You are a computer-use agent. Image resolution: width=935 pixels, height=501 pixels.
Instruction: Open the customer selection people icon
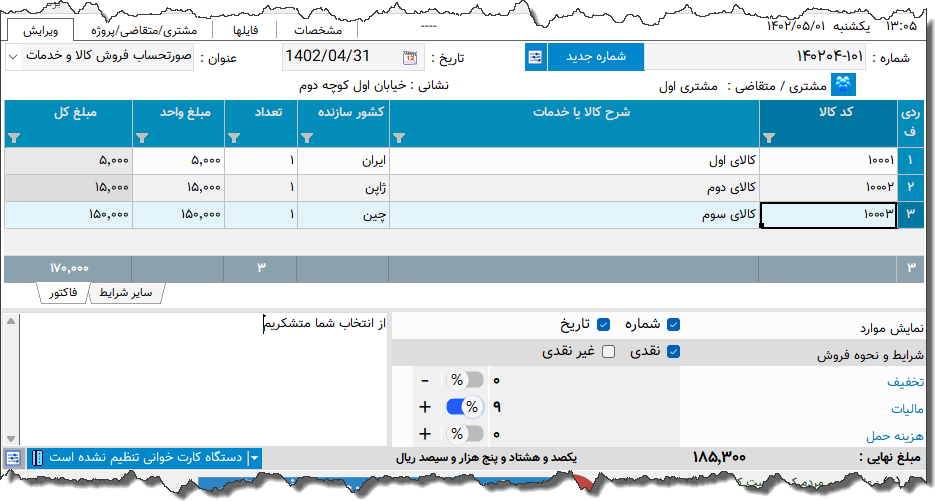click(x=843, y=85)
